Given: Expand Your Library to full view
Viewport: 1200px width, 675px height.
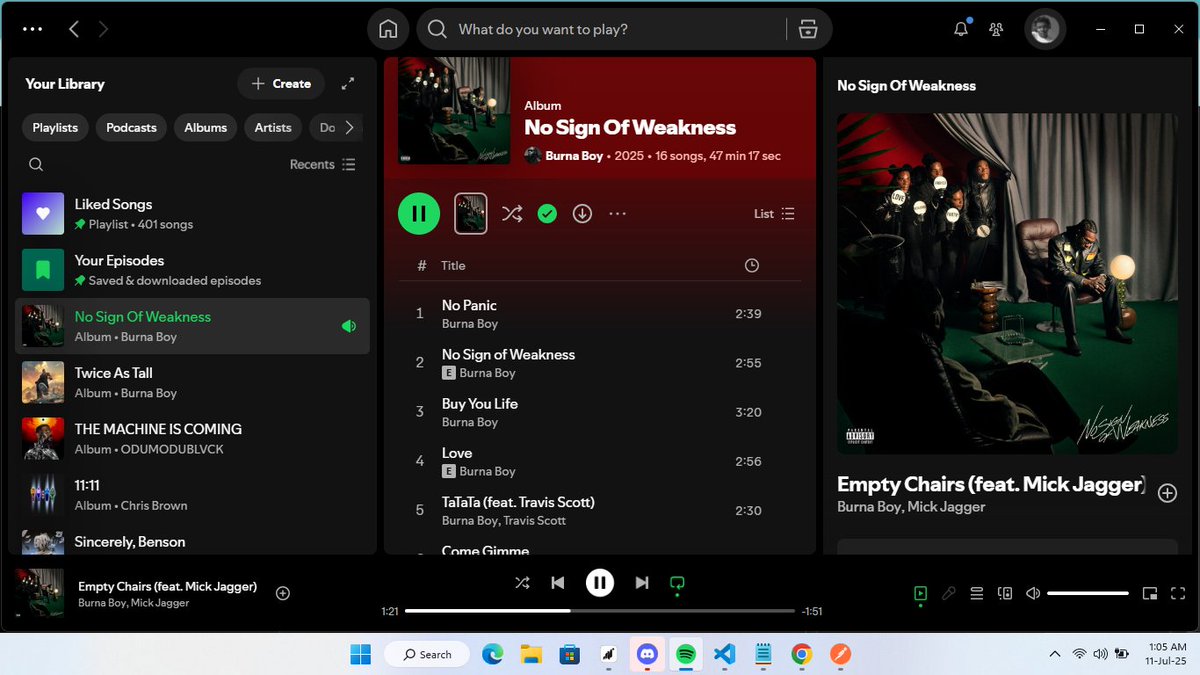Looking at the screenshot, I should pyautogui.click(x=348, y=84).
